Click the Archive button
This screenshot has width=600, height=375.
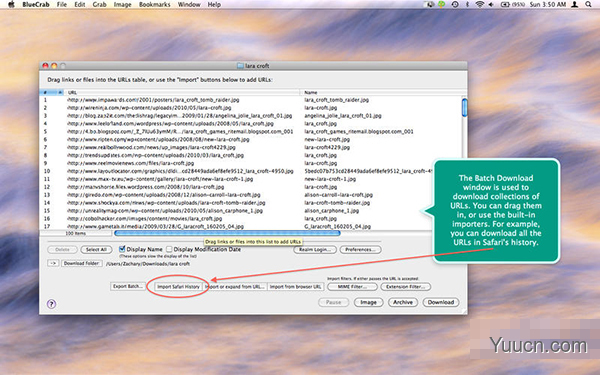[x=403, y=302]
